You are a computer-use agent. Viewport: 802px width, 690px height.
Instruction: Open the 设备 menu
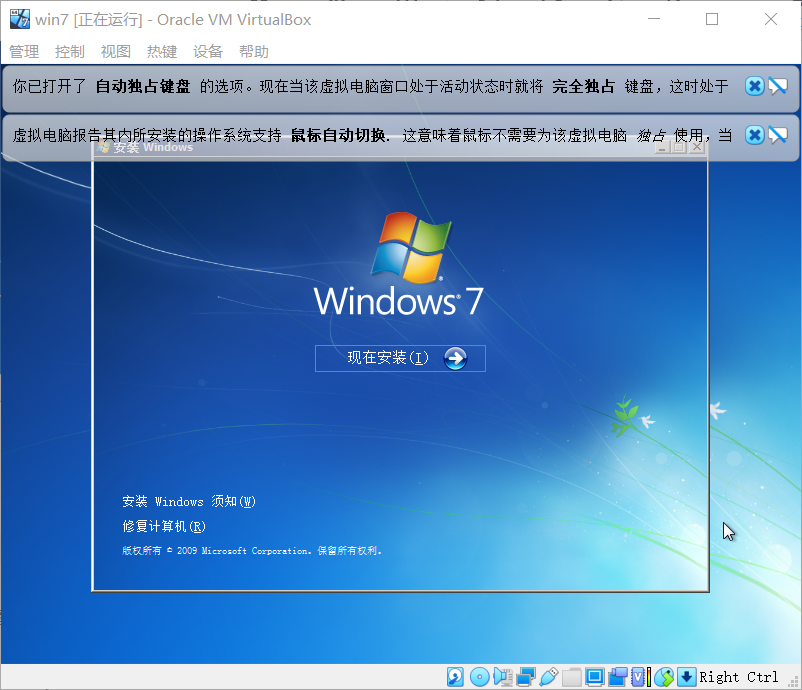tap(207, 51)
